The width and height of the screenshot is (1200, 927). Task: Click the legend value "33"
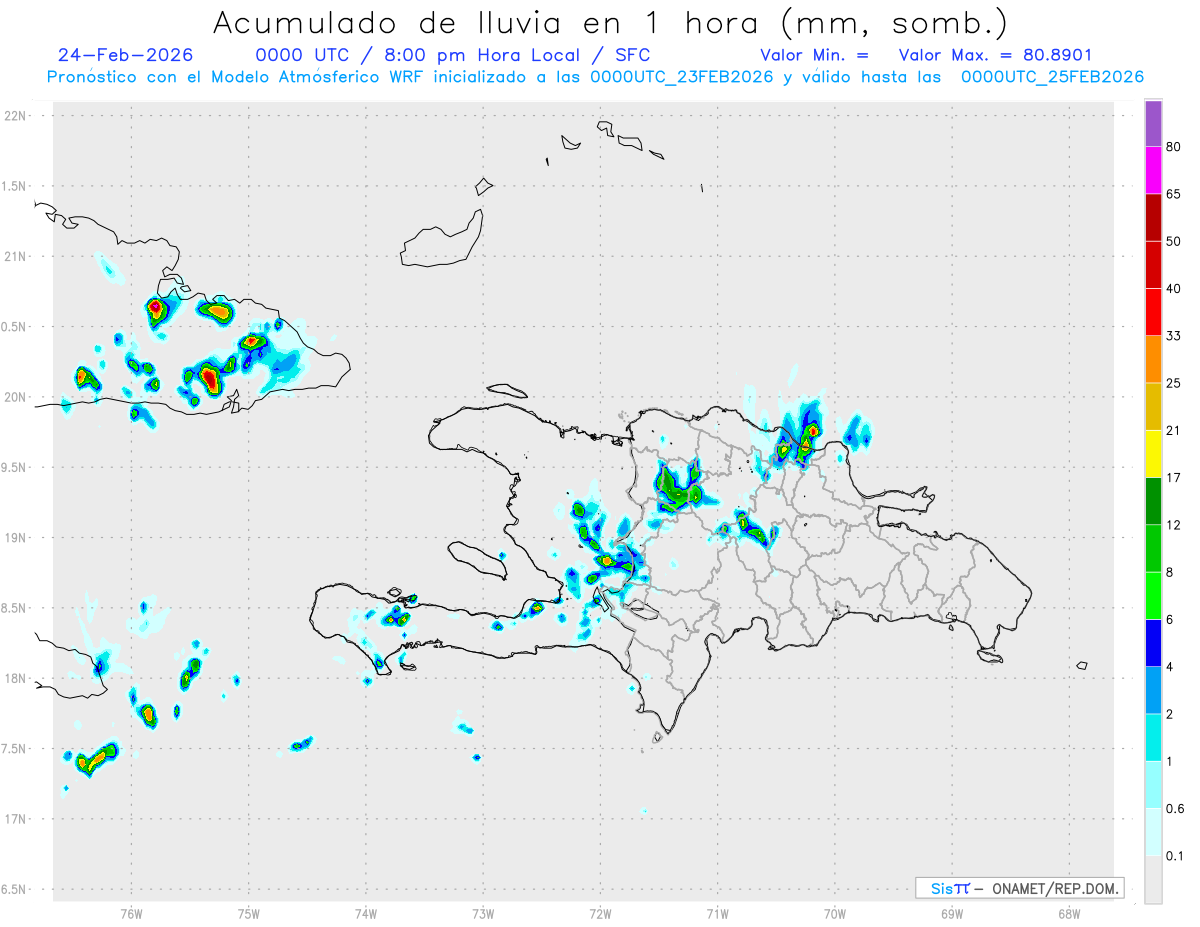pyautogui.click(x=1174, y=336)
